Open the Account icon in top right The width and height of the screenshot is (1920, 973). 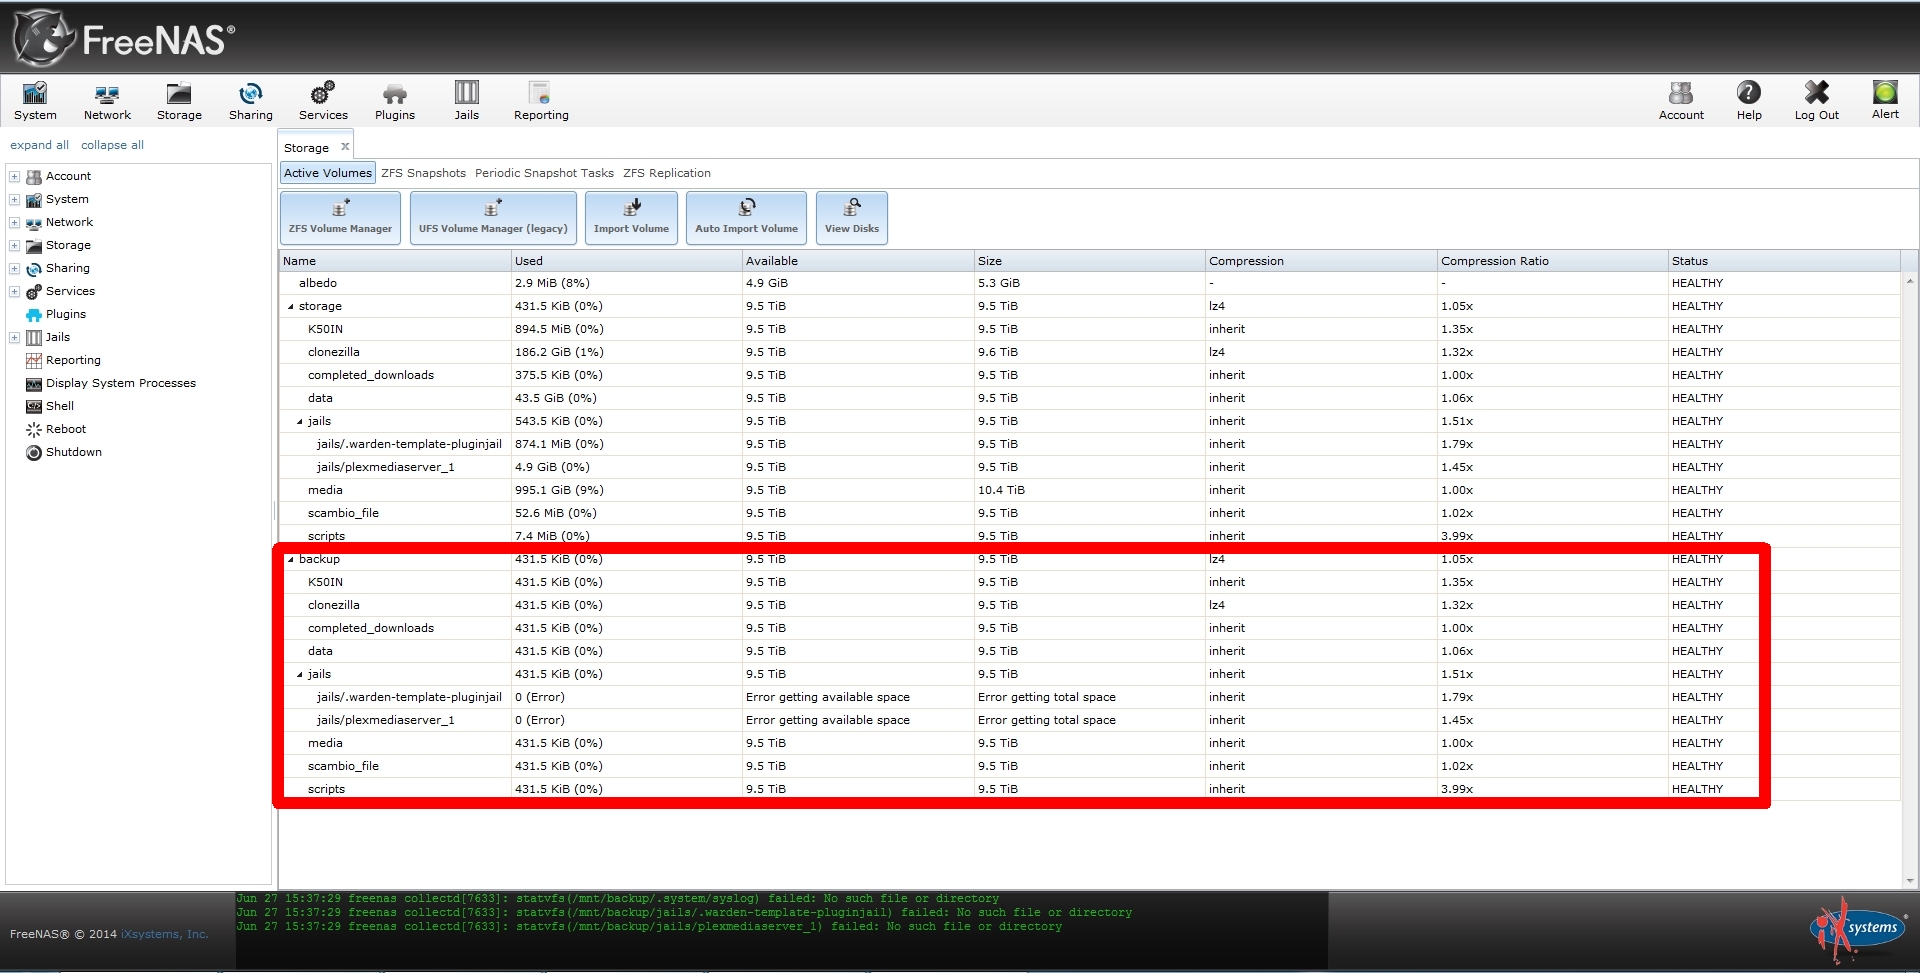tap(1681, 101)
